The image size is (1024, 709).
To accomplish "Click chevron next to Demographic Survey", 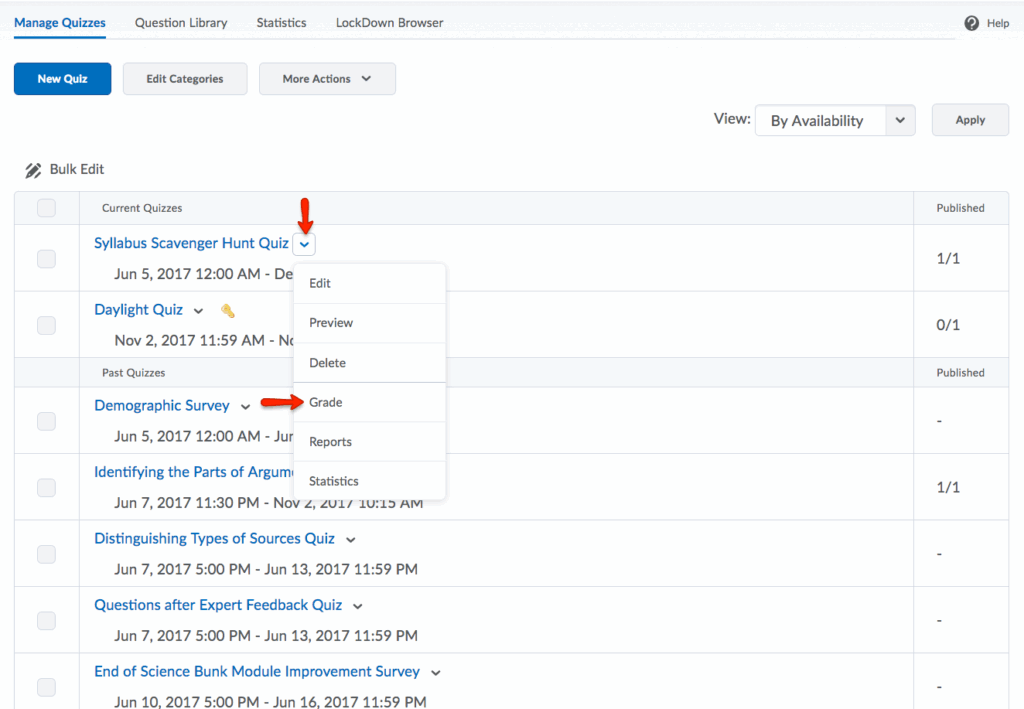I will pyautogui.click(x=245, y=407).
